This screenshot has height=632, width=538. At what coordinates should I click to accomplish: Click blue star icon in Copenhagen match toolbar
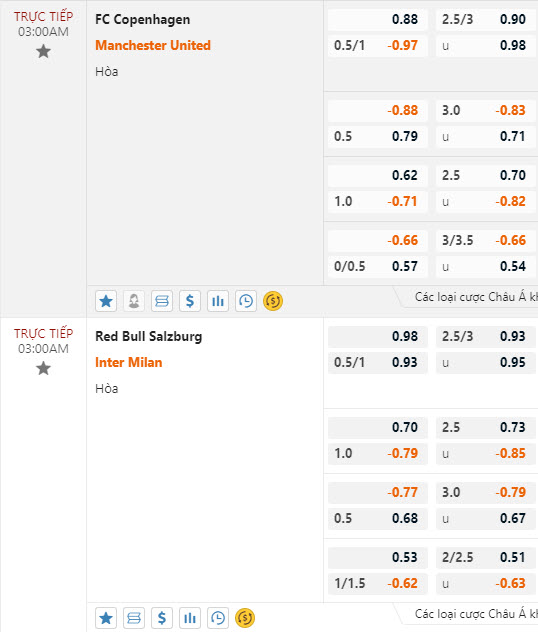106,301
